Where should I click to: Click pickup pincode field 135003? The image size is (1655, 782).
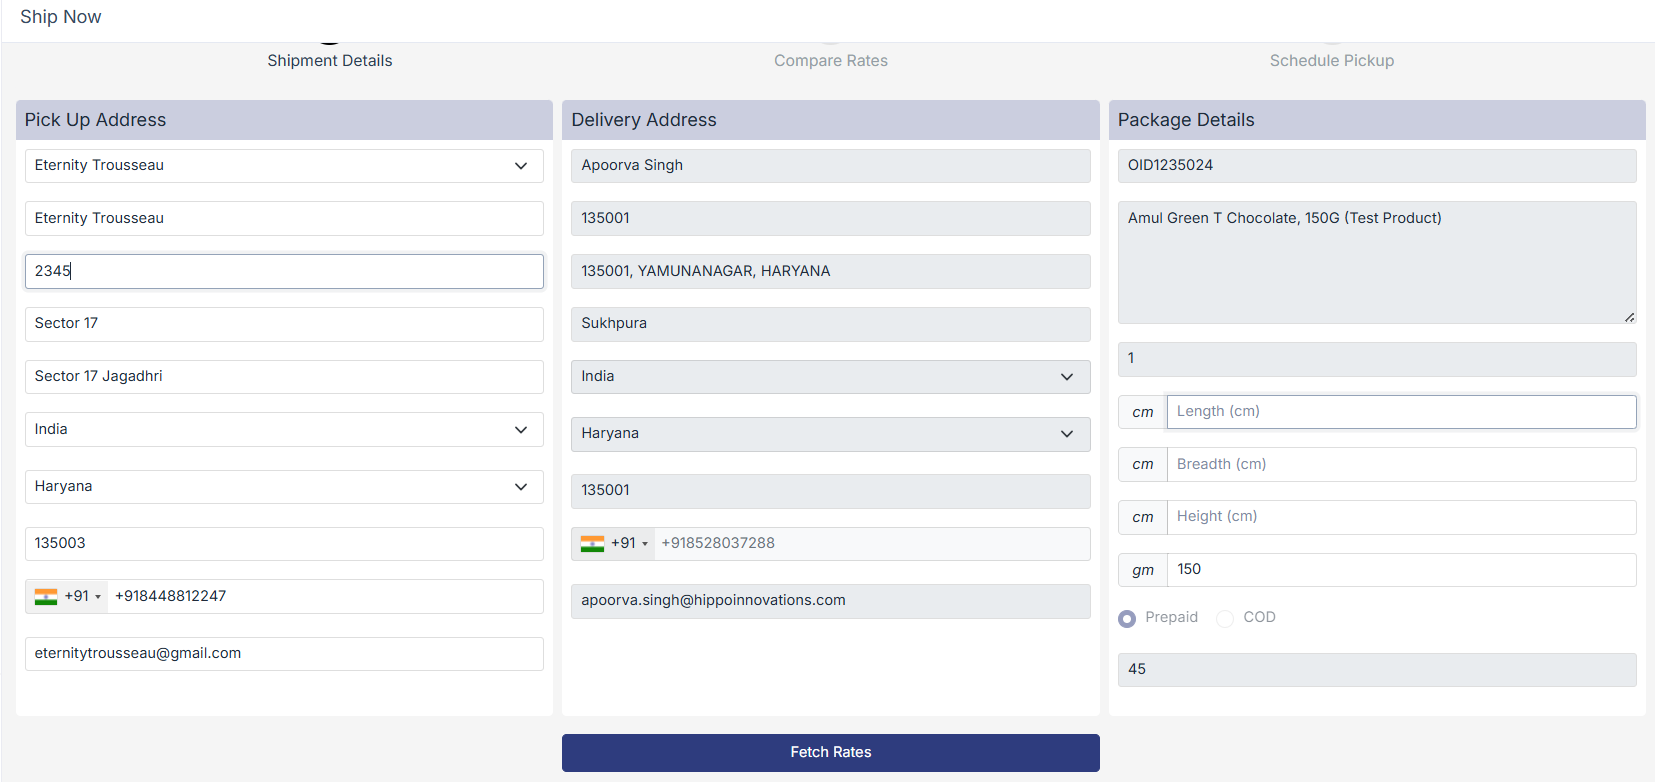284,544
